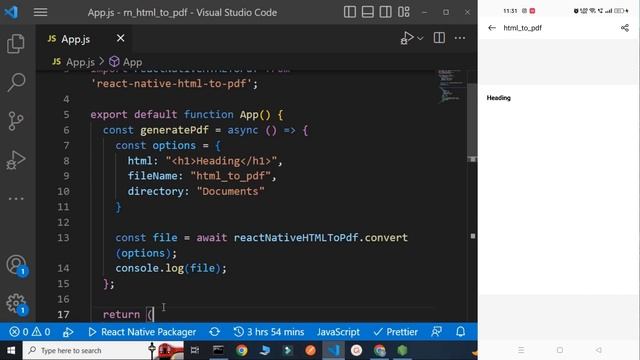Open the Run and Debug view

click(x=16, y=160)
